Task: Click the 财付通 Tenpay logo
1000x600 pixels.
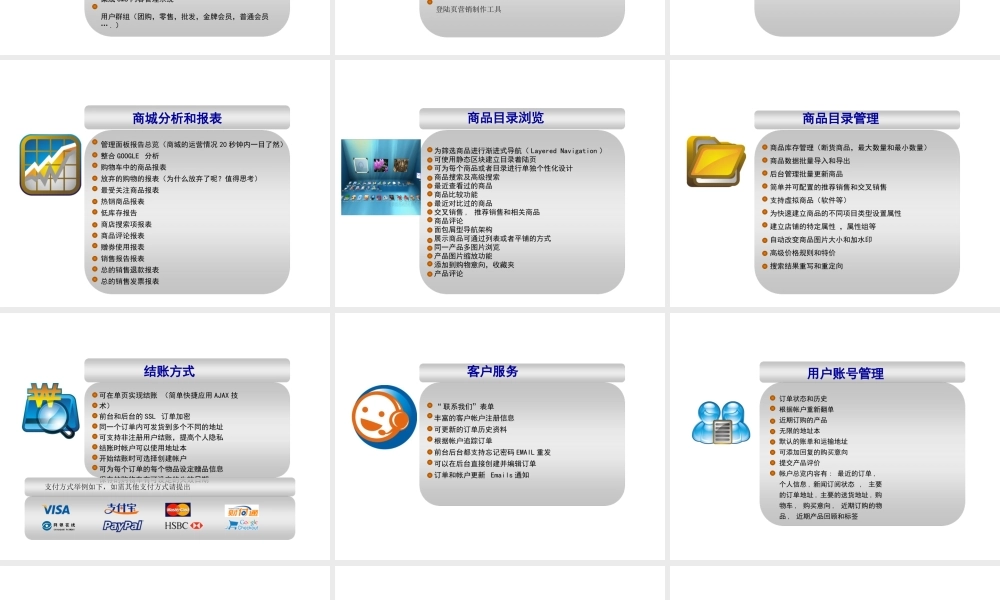Action: click(242, 511)
